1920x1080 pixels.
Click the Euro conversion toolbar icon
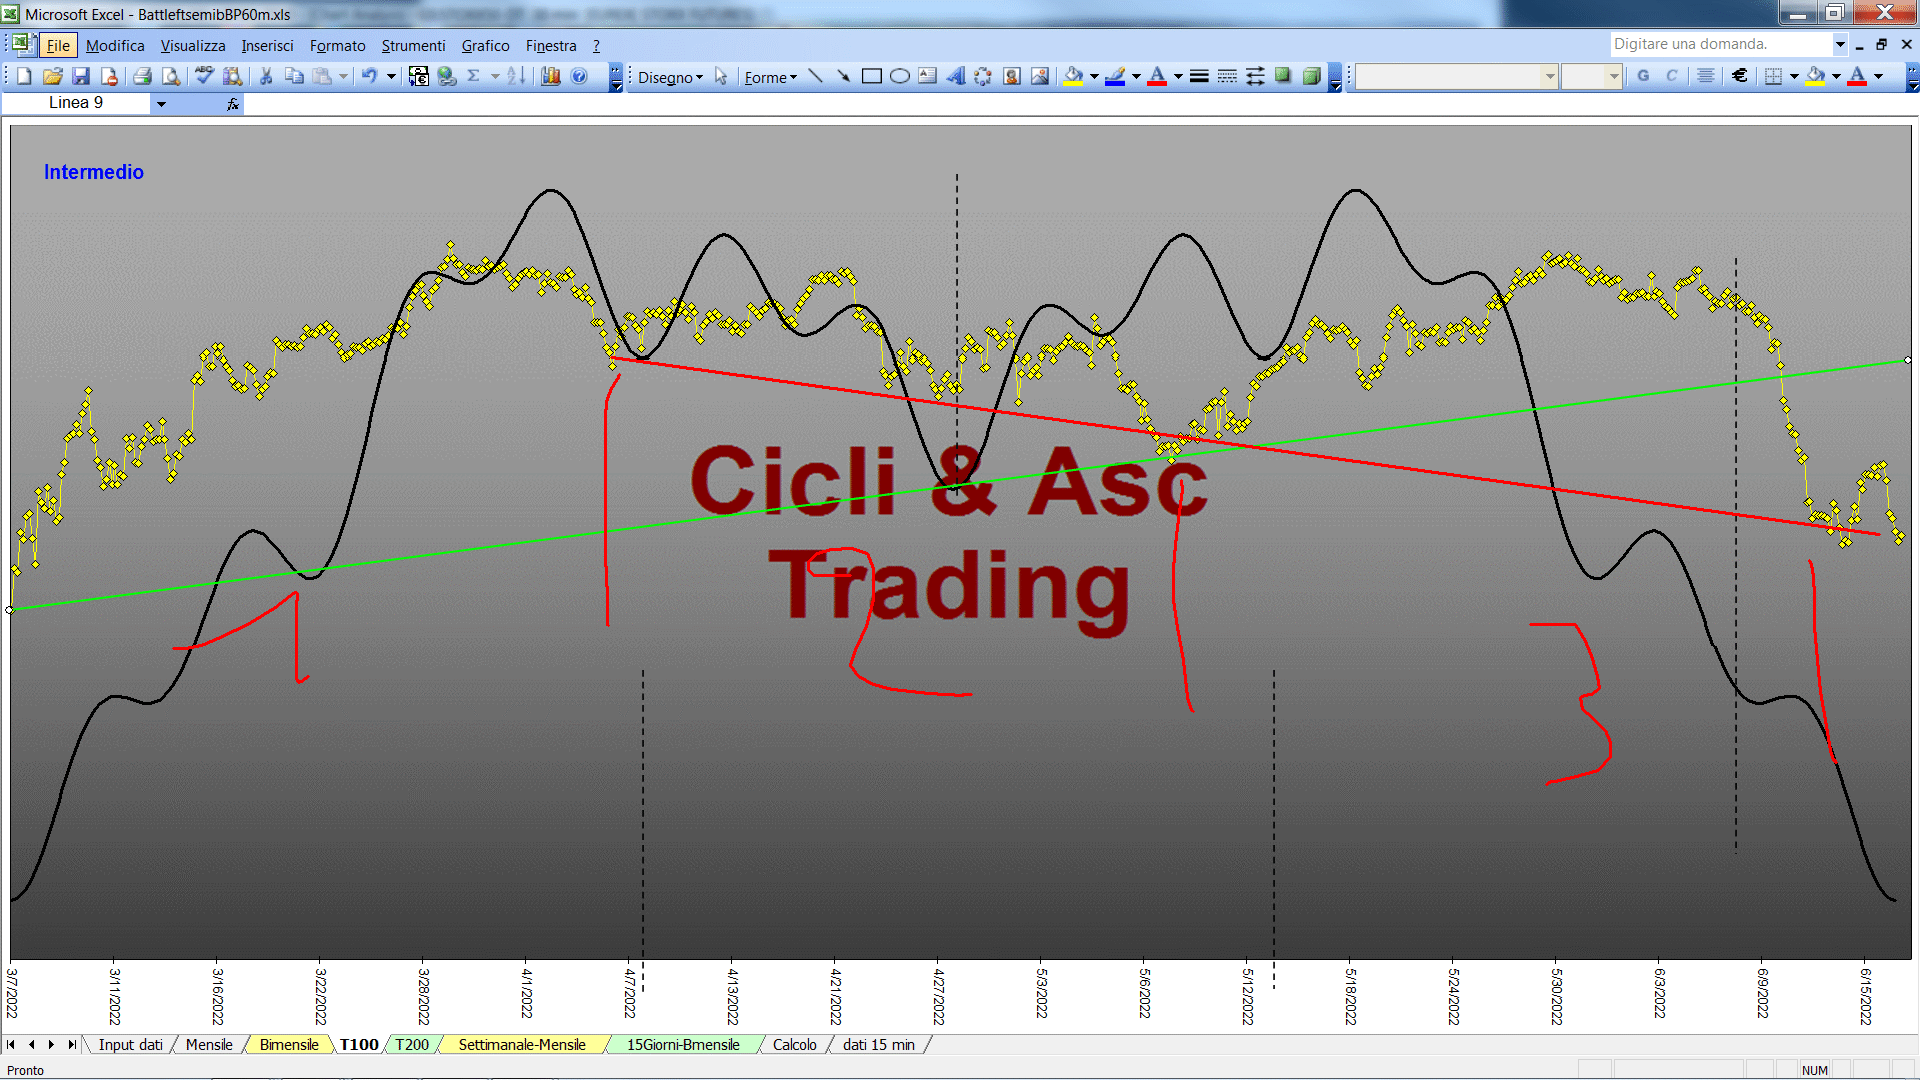coord(419,76)
